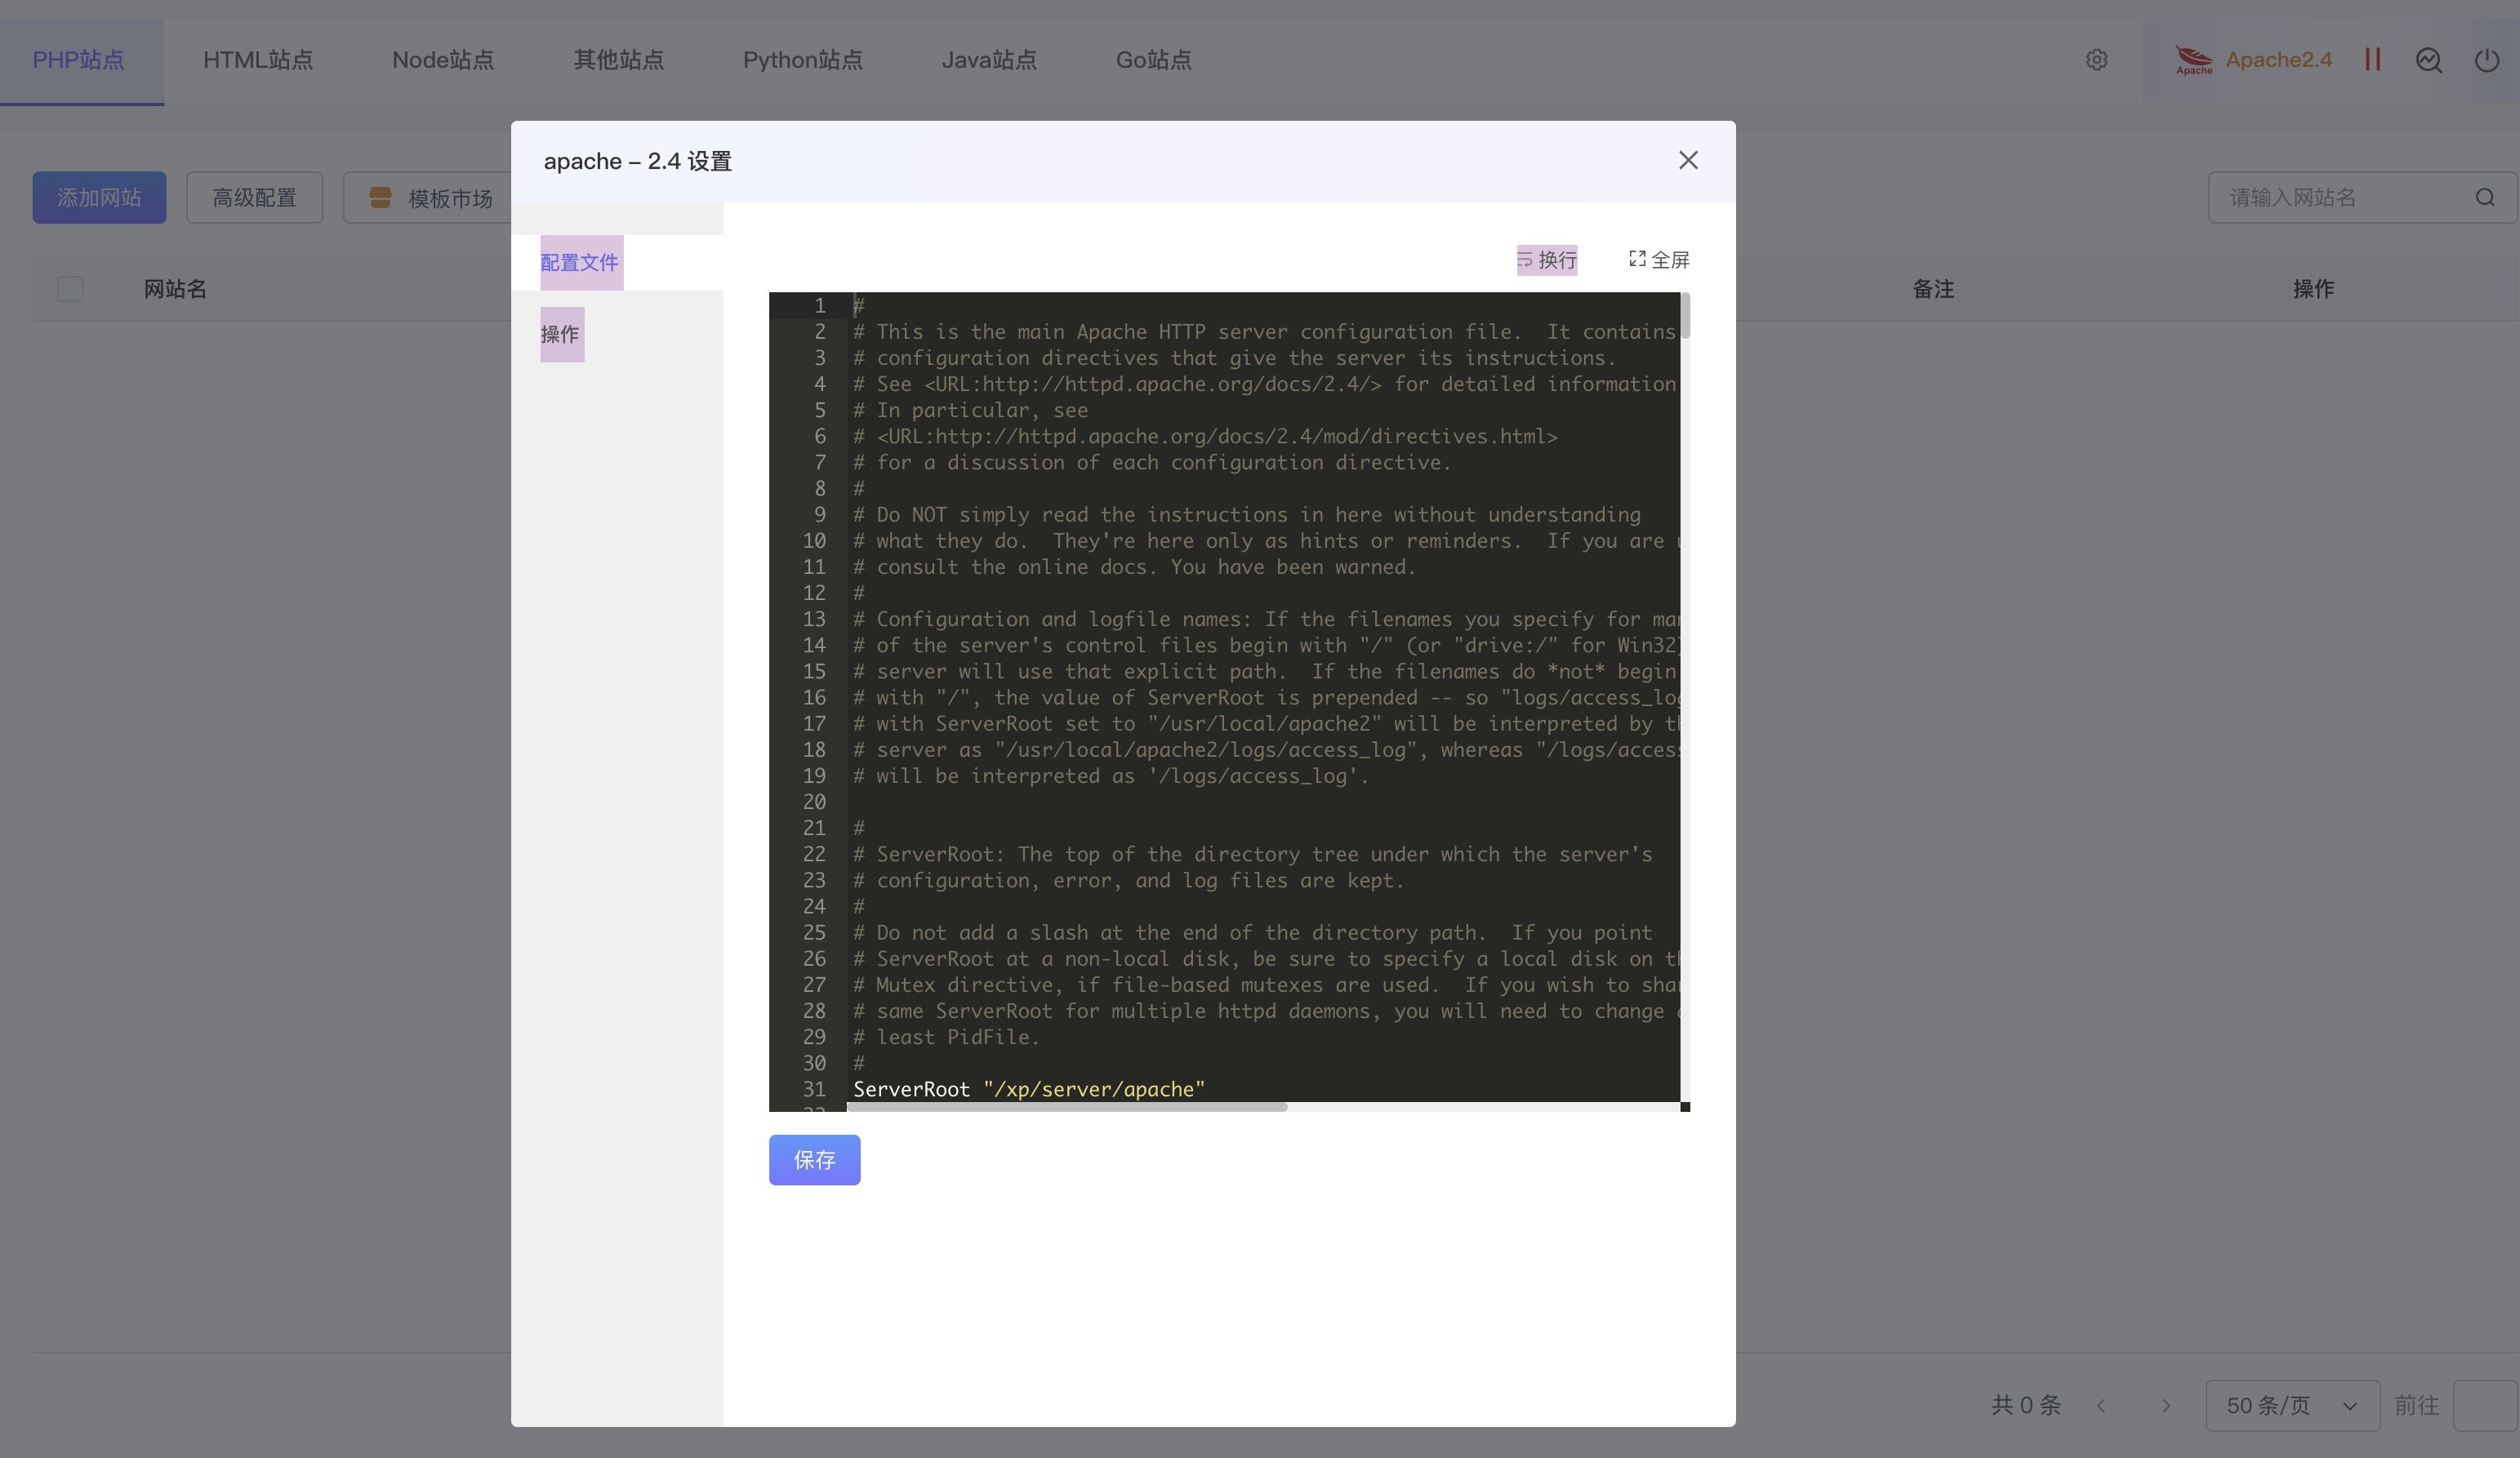This screenshot has height=1458, width=2520.
Task: Go to next page with right chevron
Action: coord(2165,1405)
